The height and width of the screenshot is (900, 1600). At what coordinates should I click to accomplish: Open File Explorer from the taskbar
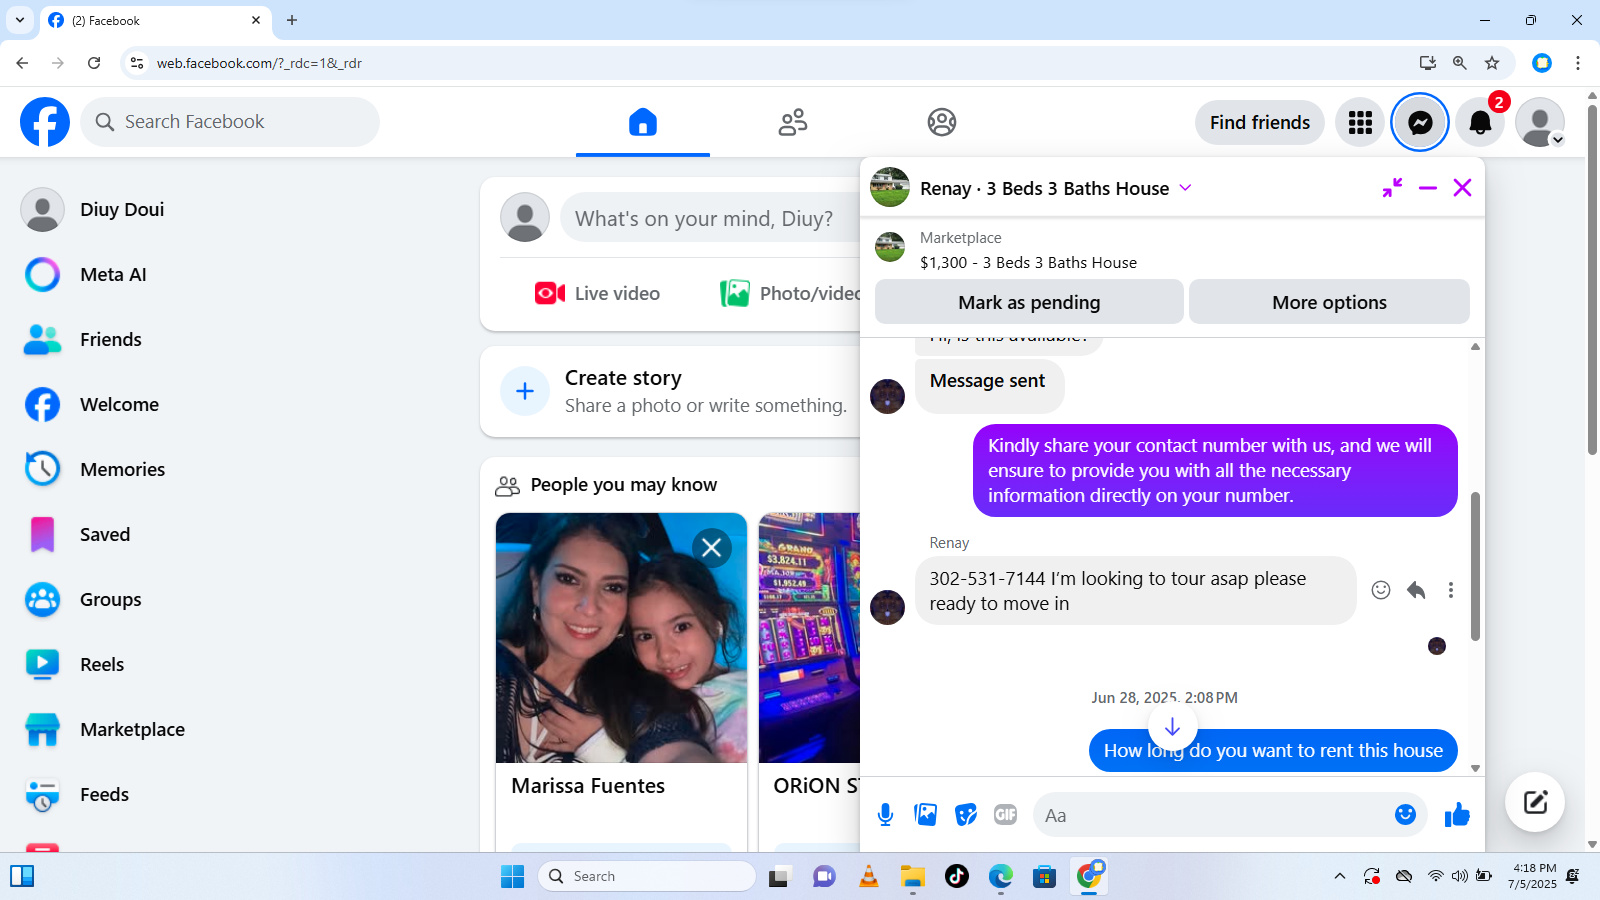[x=912, y=877]
